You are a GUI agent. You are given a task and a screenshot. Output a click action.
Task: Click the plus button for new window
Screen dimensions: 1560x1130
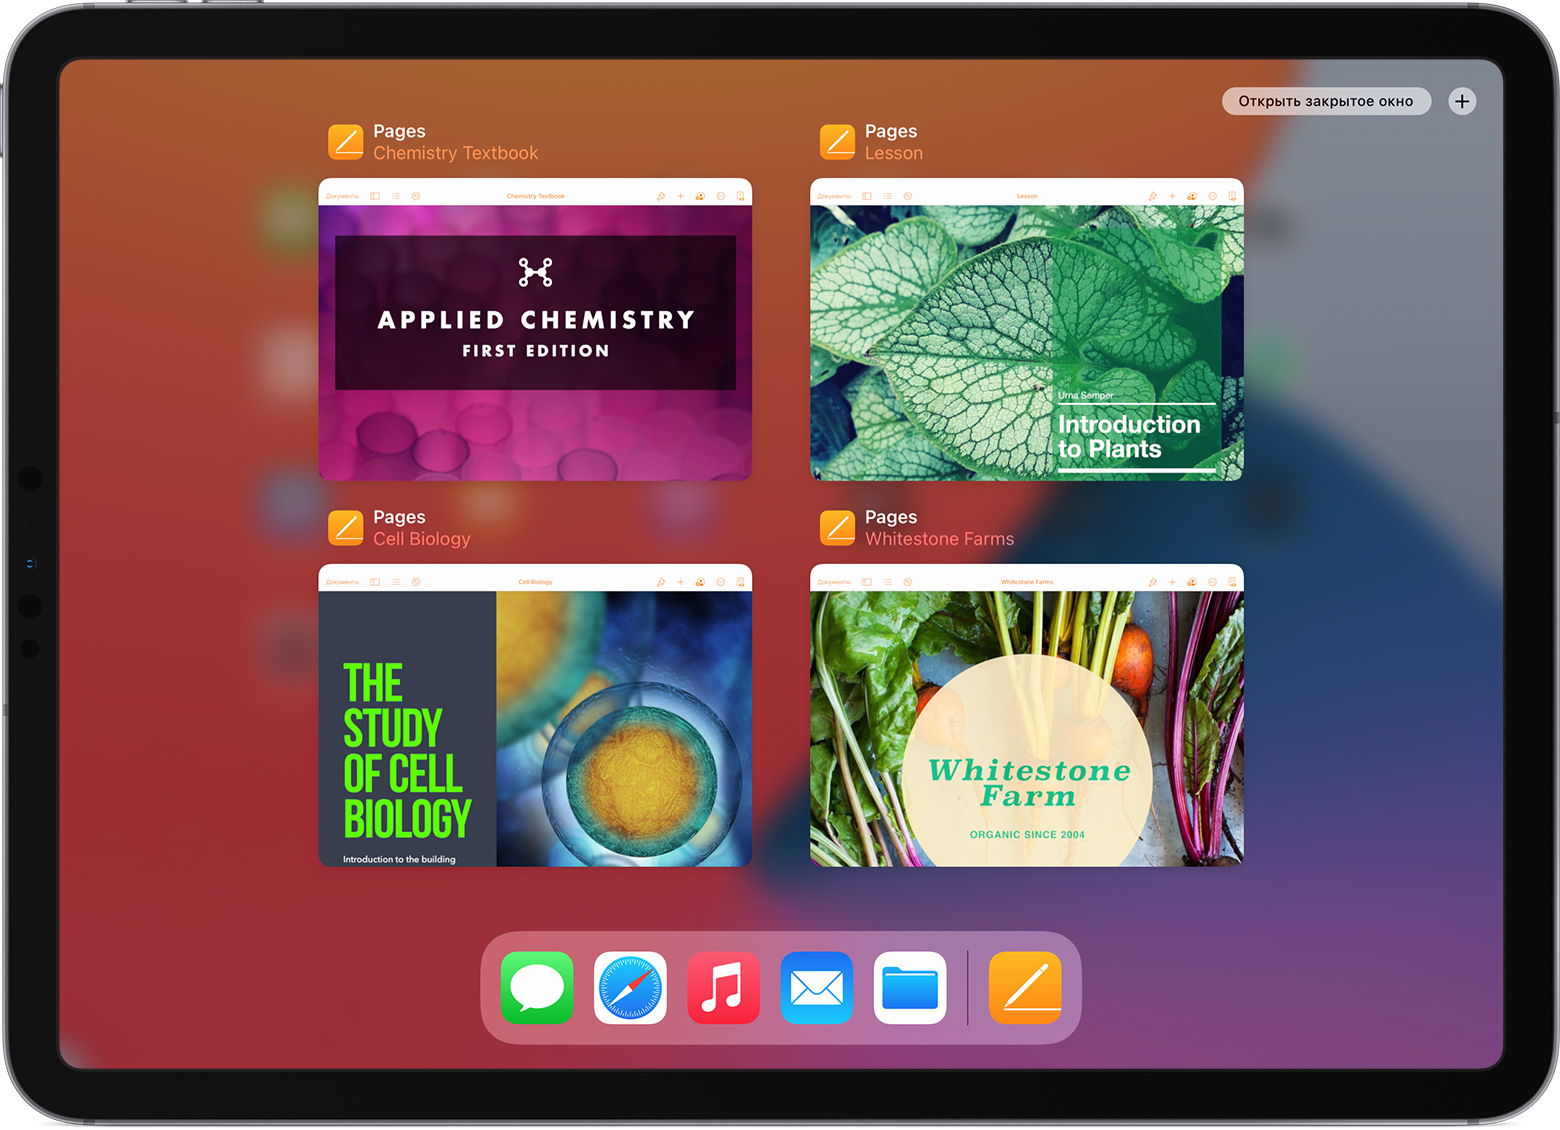(x=1462, y=101)
